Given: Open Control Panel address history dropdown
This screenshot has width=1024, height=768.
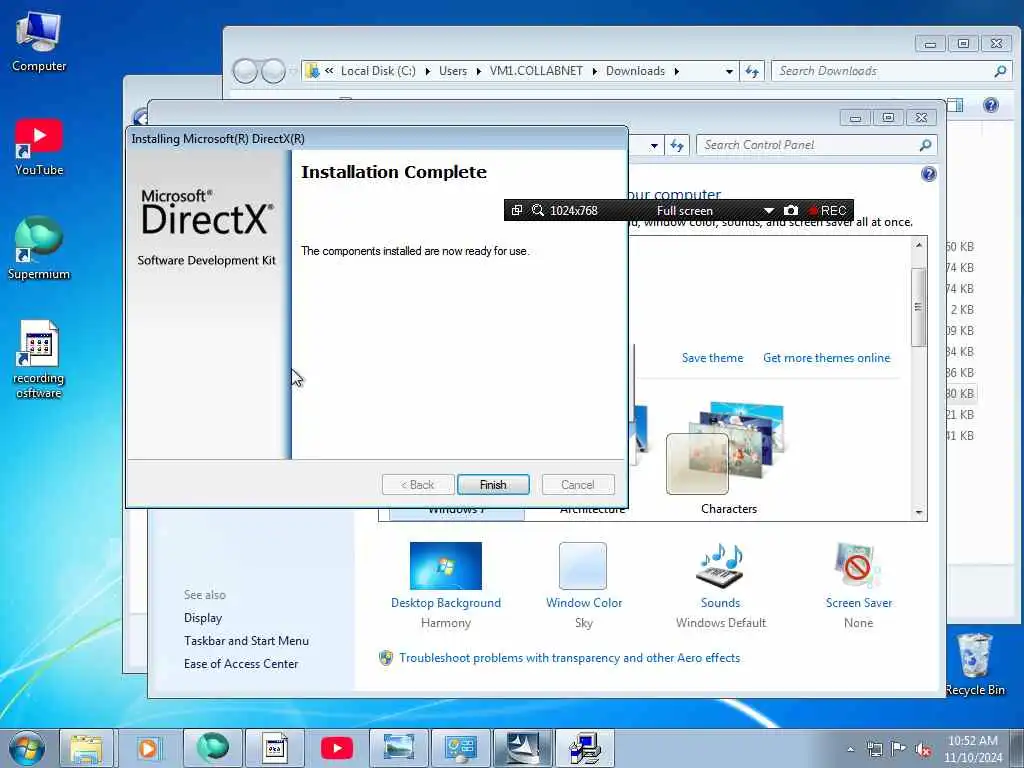Looking at the screenshot, I should click(x=654, y=146).
